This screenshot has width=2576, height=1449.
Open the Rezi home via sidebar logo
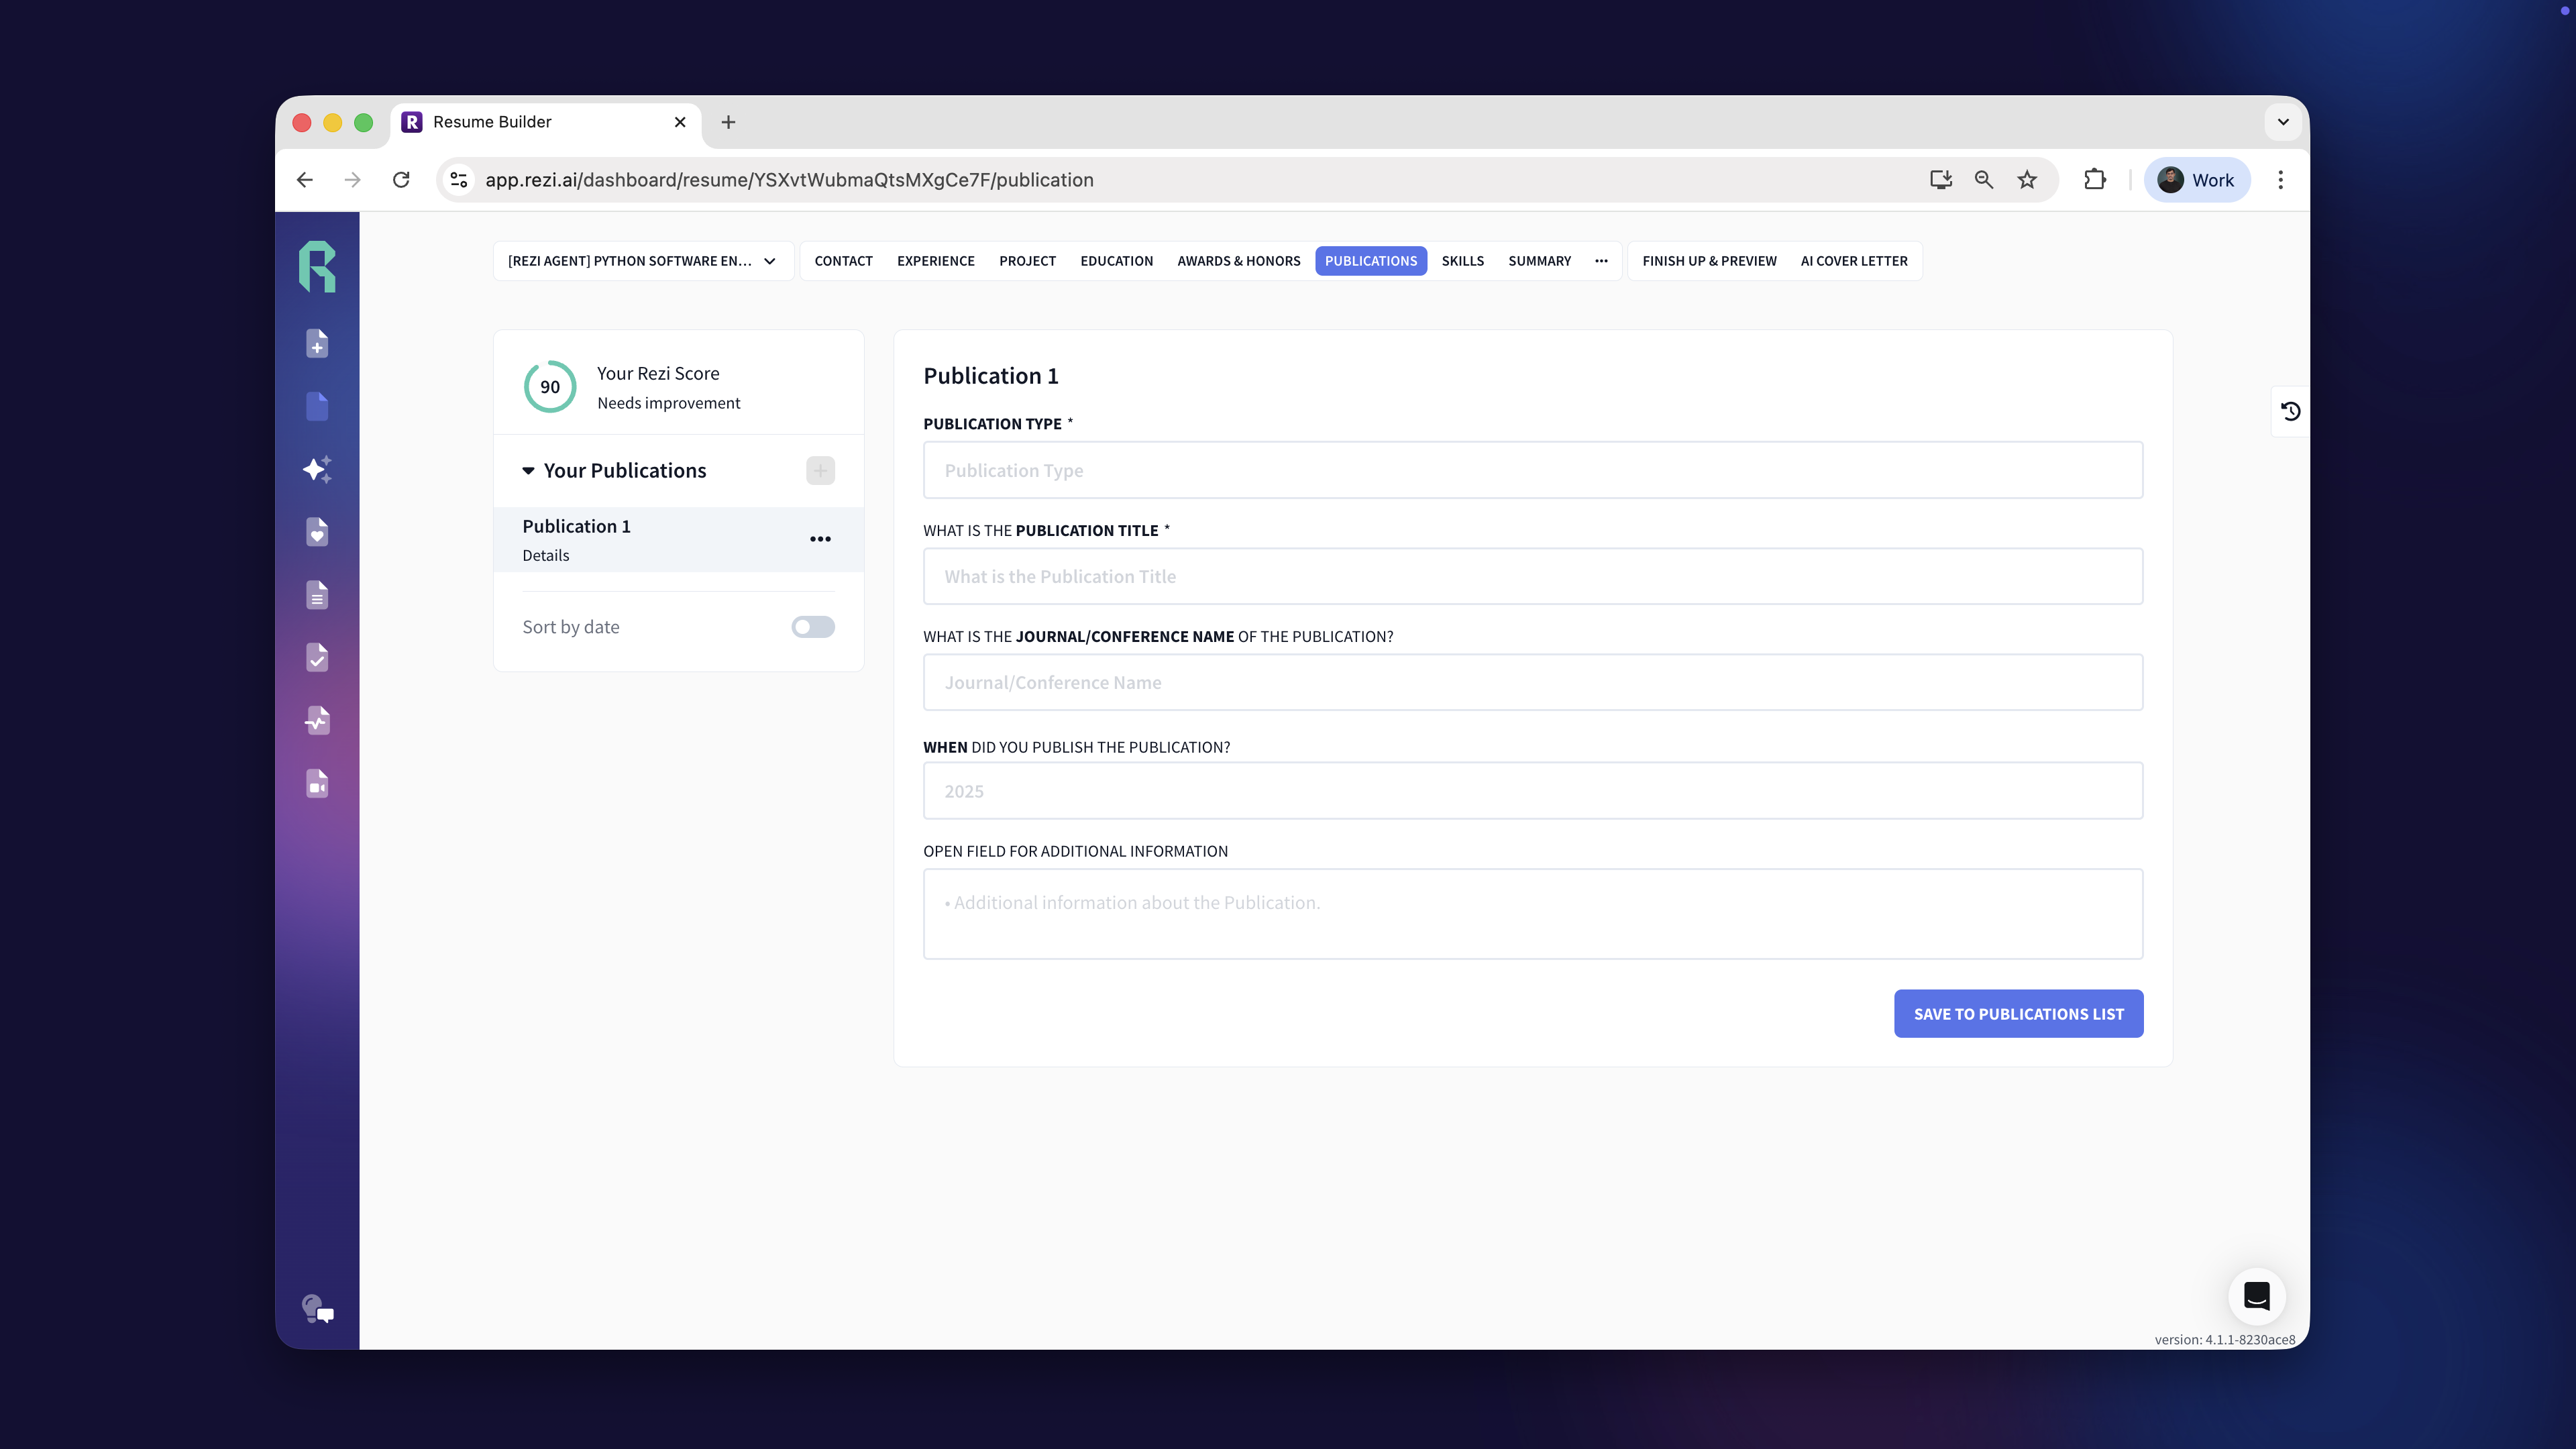coord(317,265)
